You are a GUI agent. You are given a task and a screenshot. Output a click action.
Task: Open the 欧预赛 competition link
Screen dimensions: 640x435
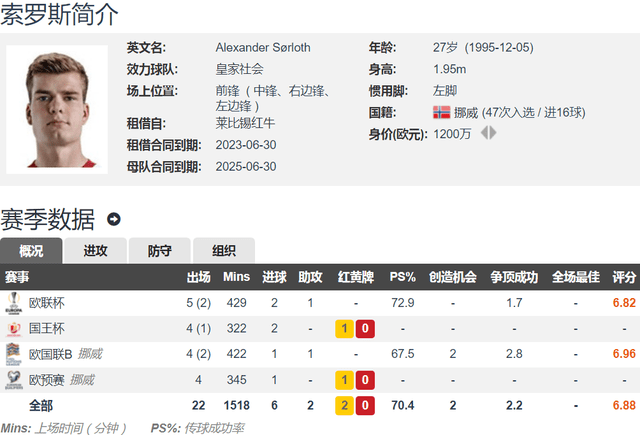[x=47, y=380]
